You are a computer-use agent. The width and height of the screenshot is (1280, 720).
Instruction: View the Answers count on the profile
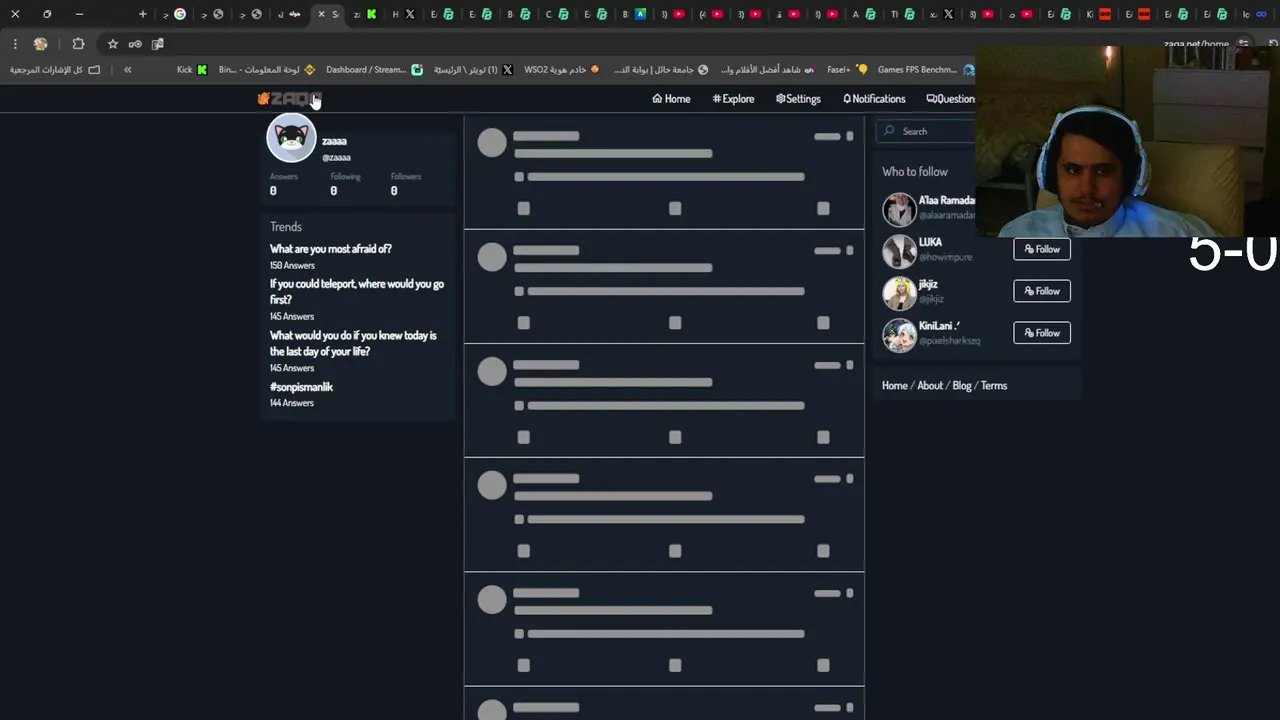coord(284,184)
